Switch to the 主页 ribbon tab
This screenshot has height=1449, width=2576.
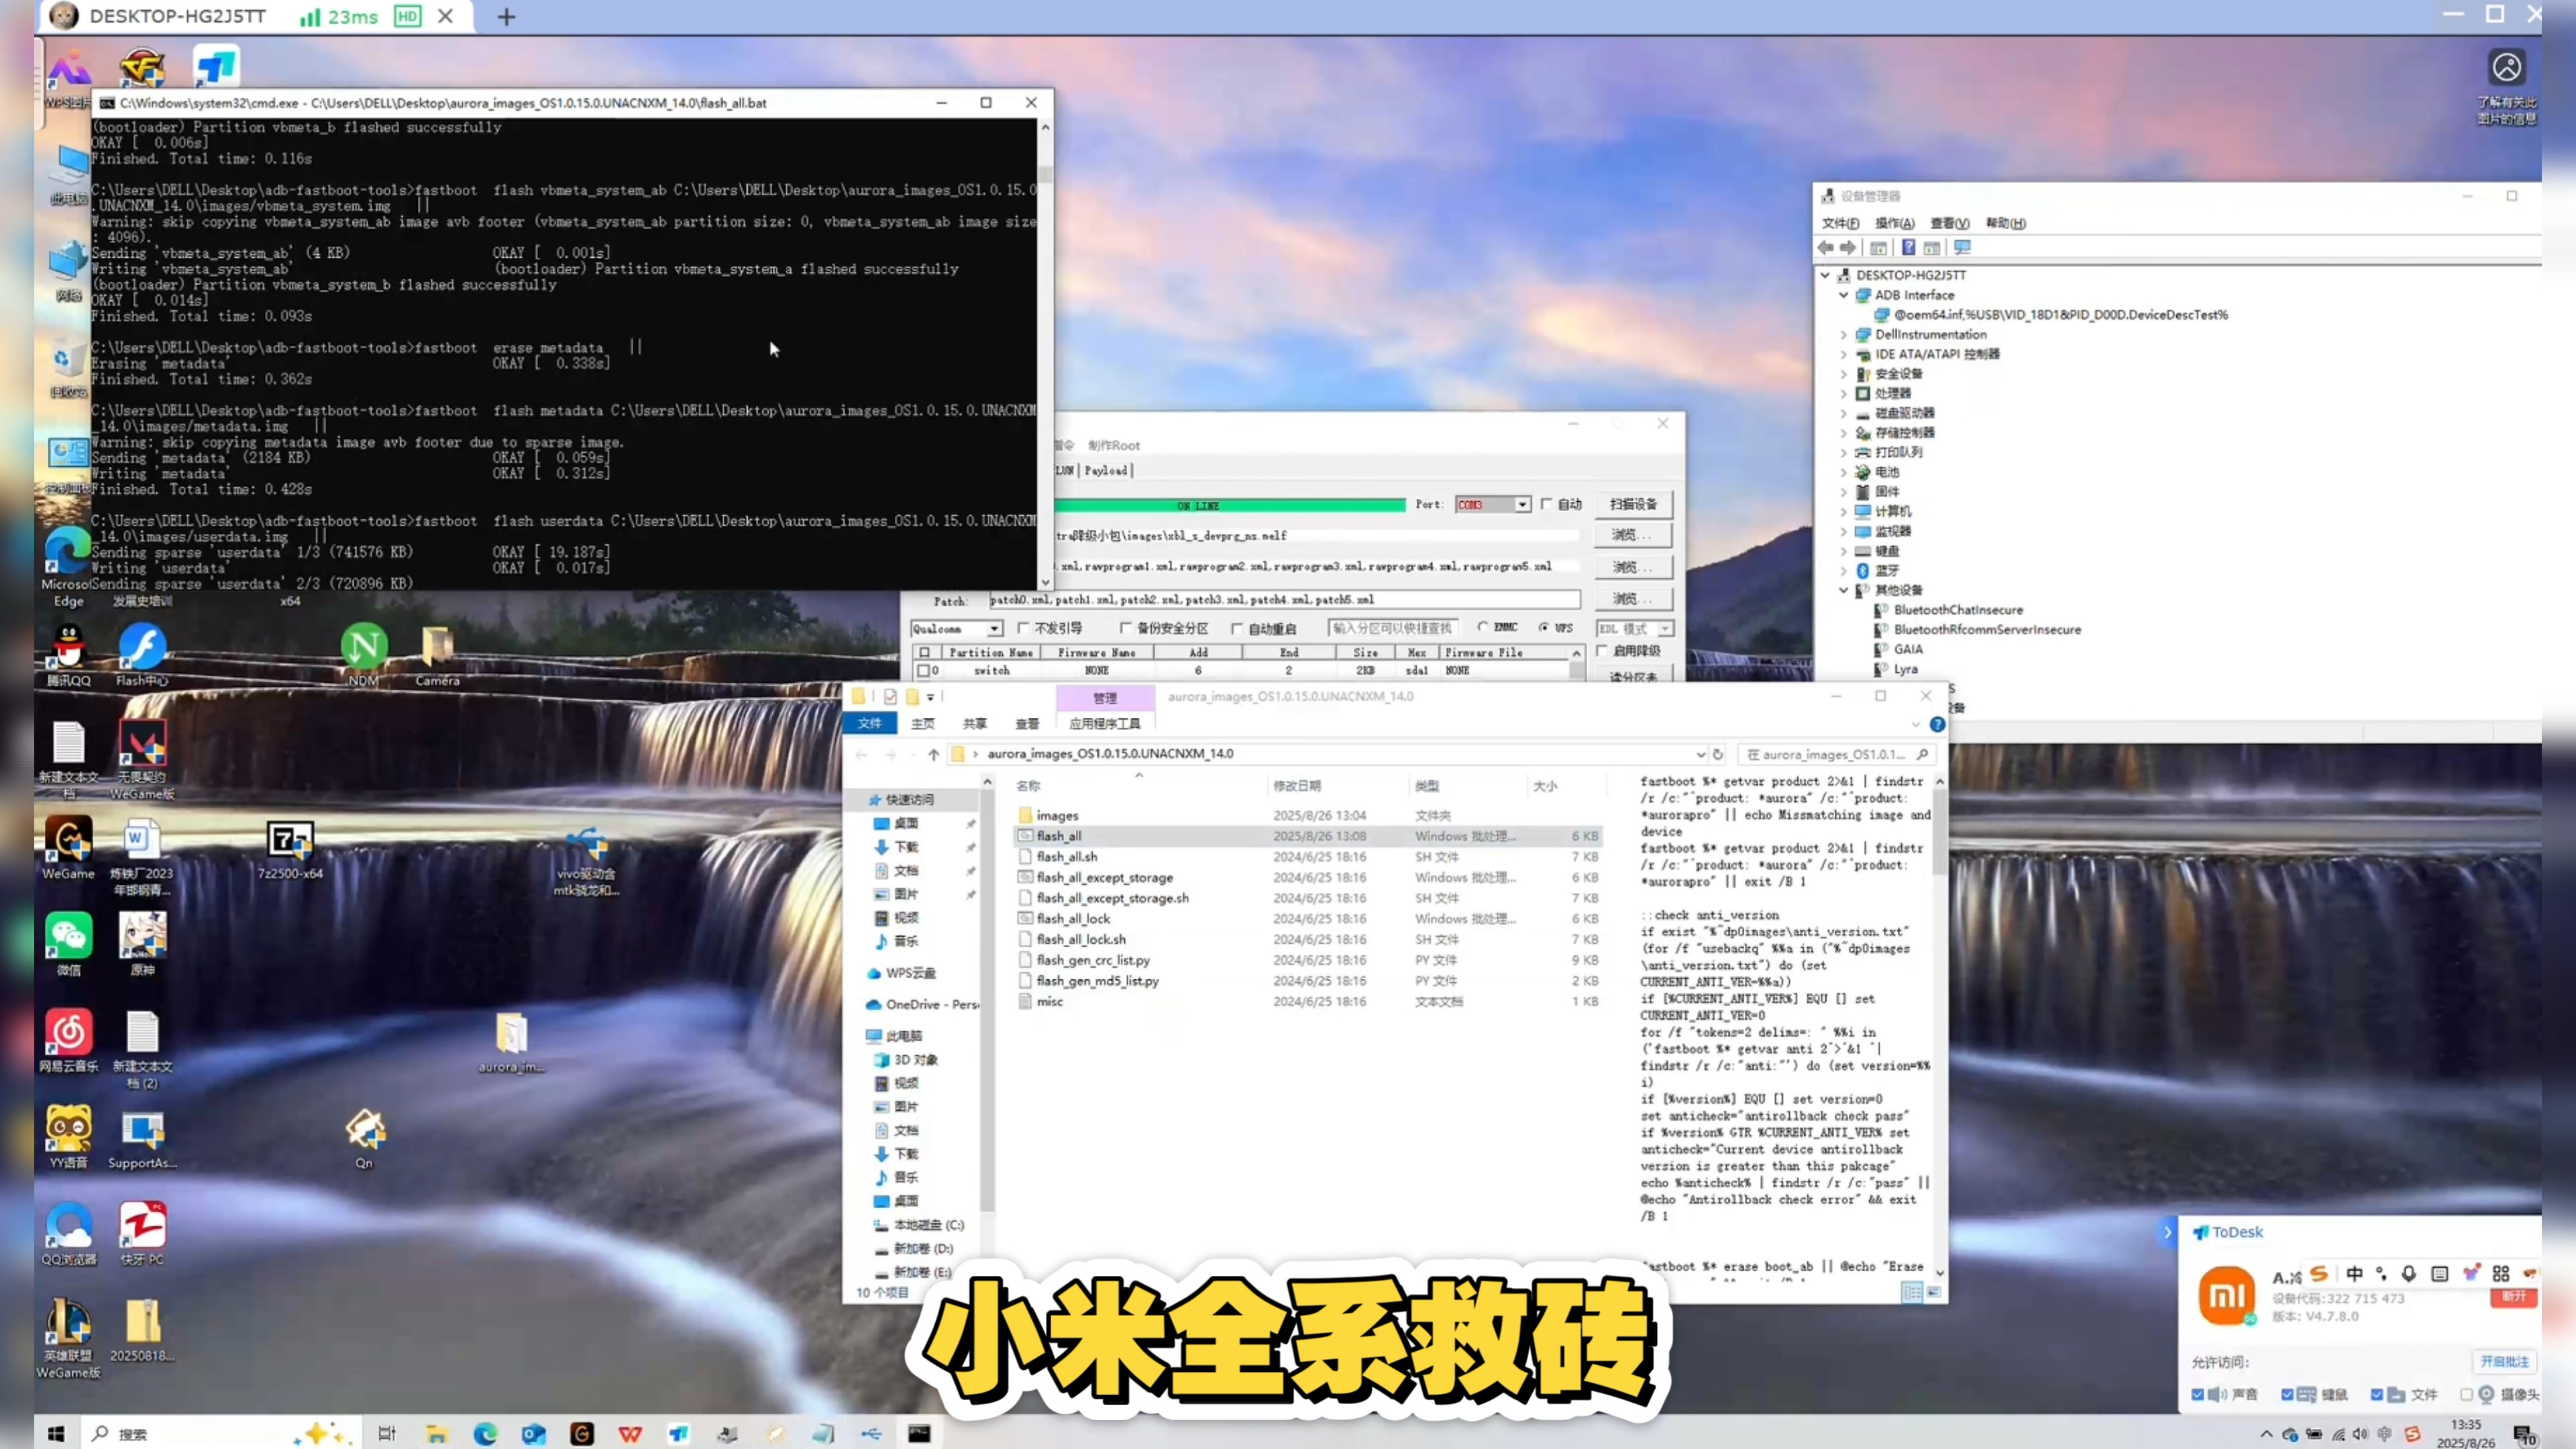[x=922, y=723]
